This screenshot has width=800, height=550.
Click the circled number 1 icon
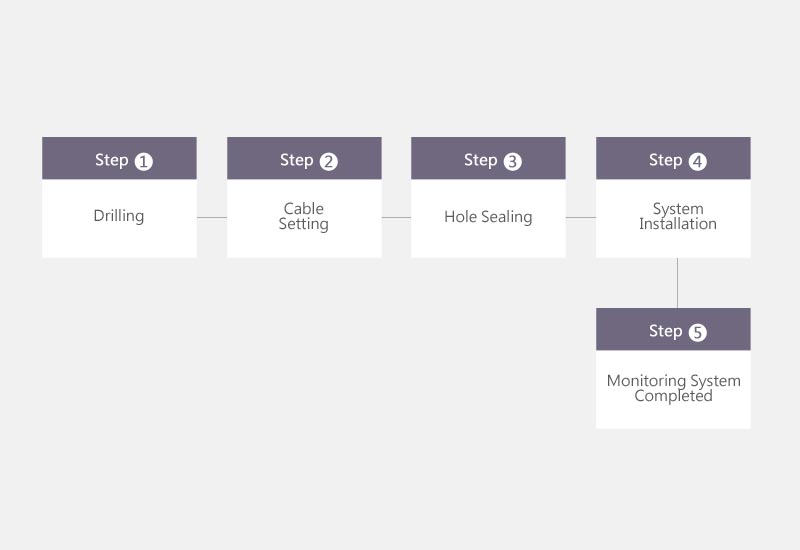(x=143, y=162)
